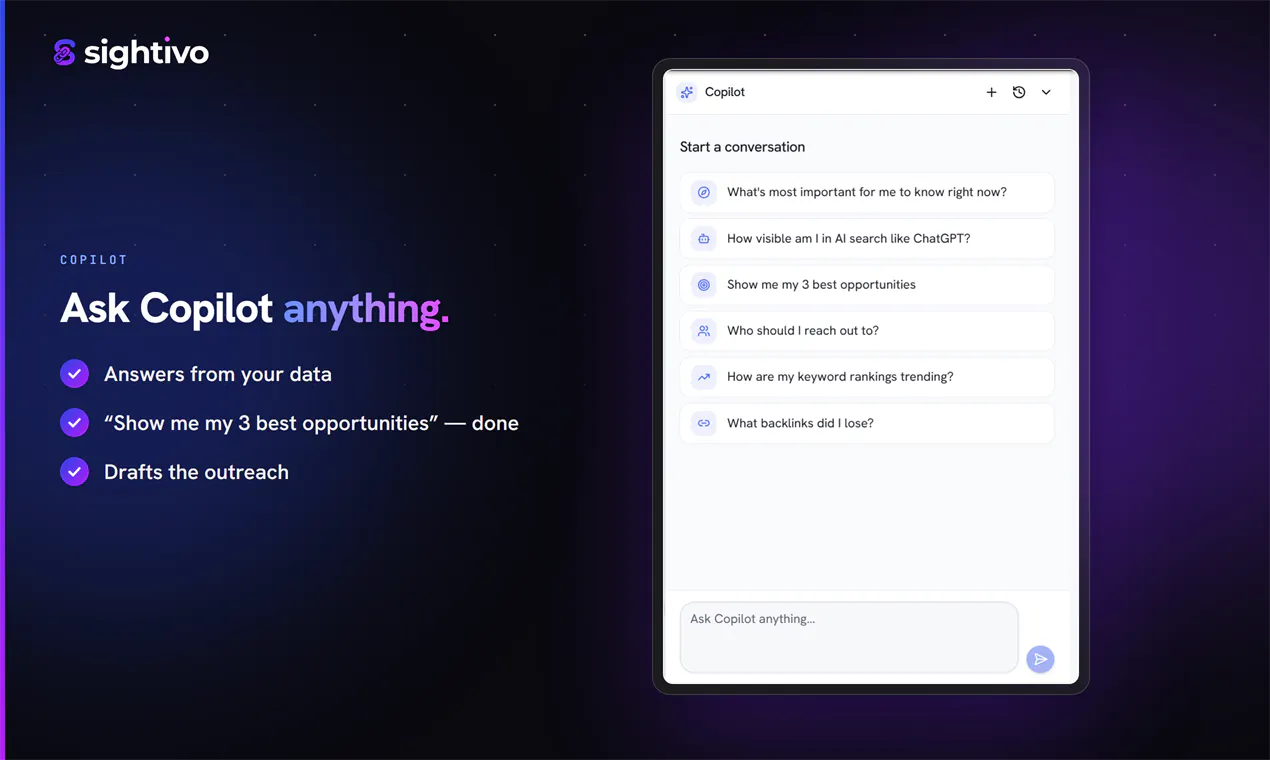Click the "Start a conversation" heading

click(x=742, y=147)
